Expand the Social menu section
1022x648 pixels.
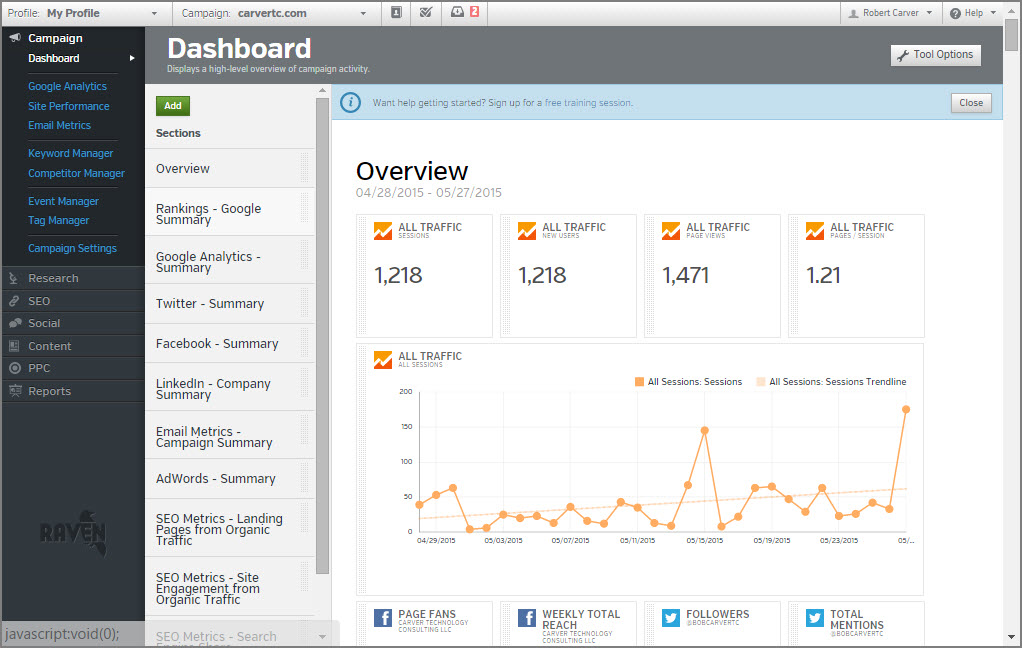click(x=73, y=323)
